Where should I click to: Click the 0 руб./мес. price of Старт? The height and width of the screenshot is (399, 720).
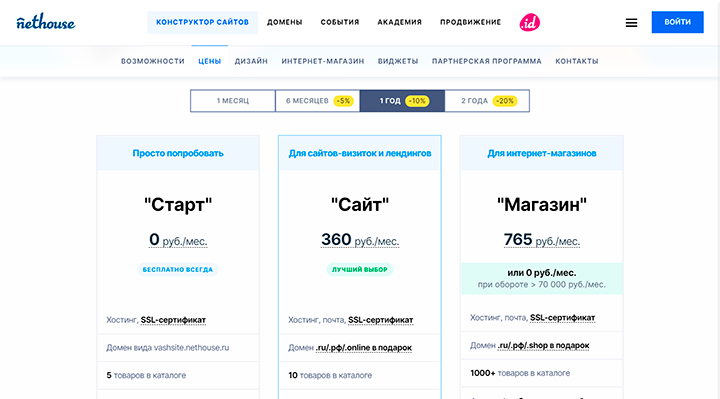point(178,240)
